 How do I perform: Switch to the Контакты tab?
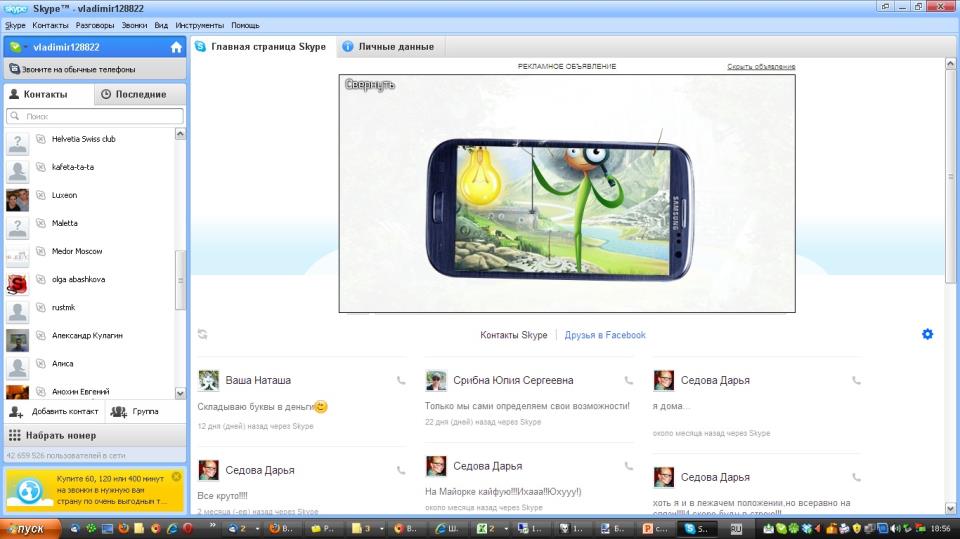point(48,94)
